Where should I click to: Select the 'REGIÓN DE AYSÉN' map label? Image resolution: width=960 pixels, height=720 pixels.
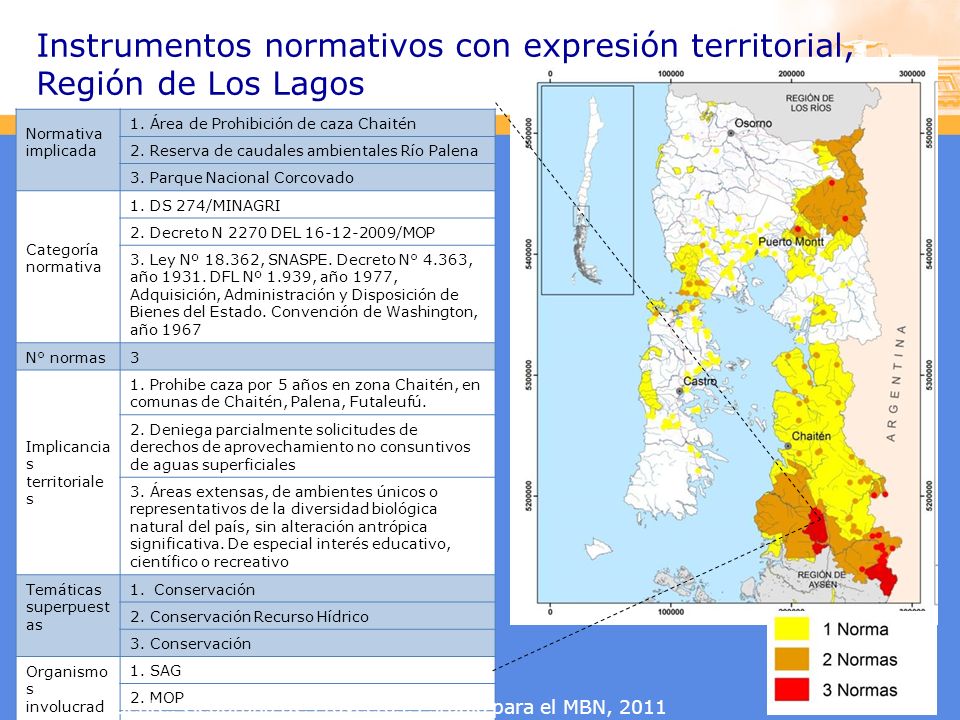pos(822,579)
